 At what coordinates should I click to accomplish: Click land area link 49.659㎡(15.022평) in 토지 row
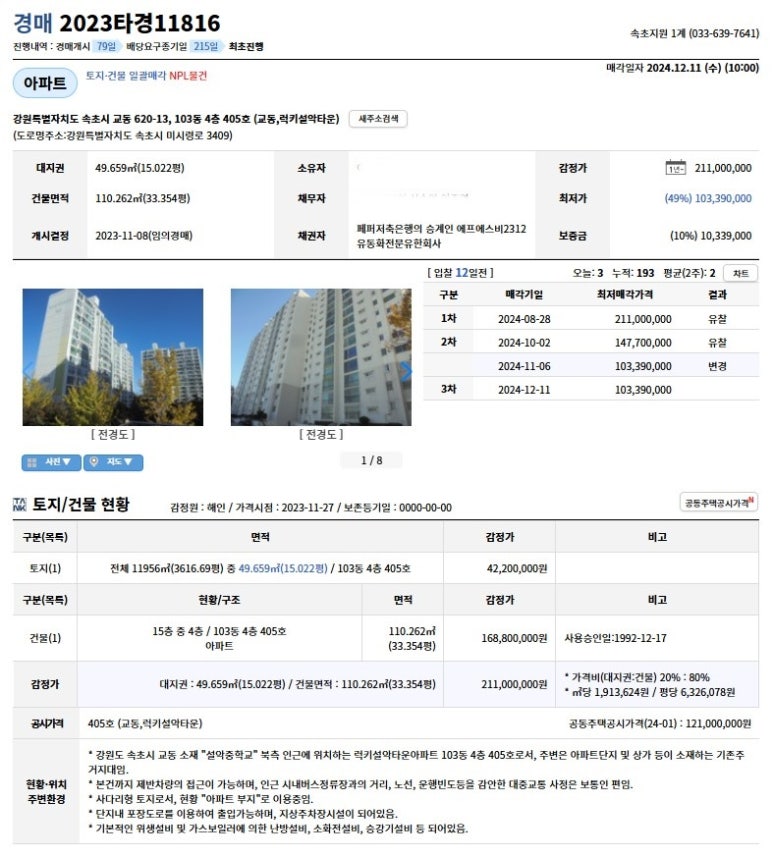pos(283,568)
